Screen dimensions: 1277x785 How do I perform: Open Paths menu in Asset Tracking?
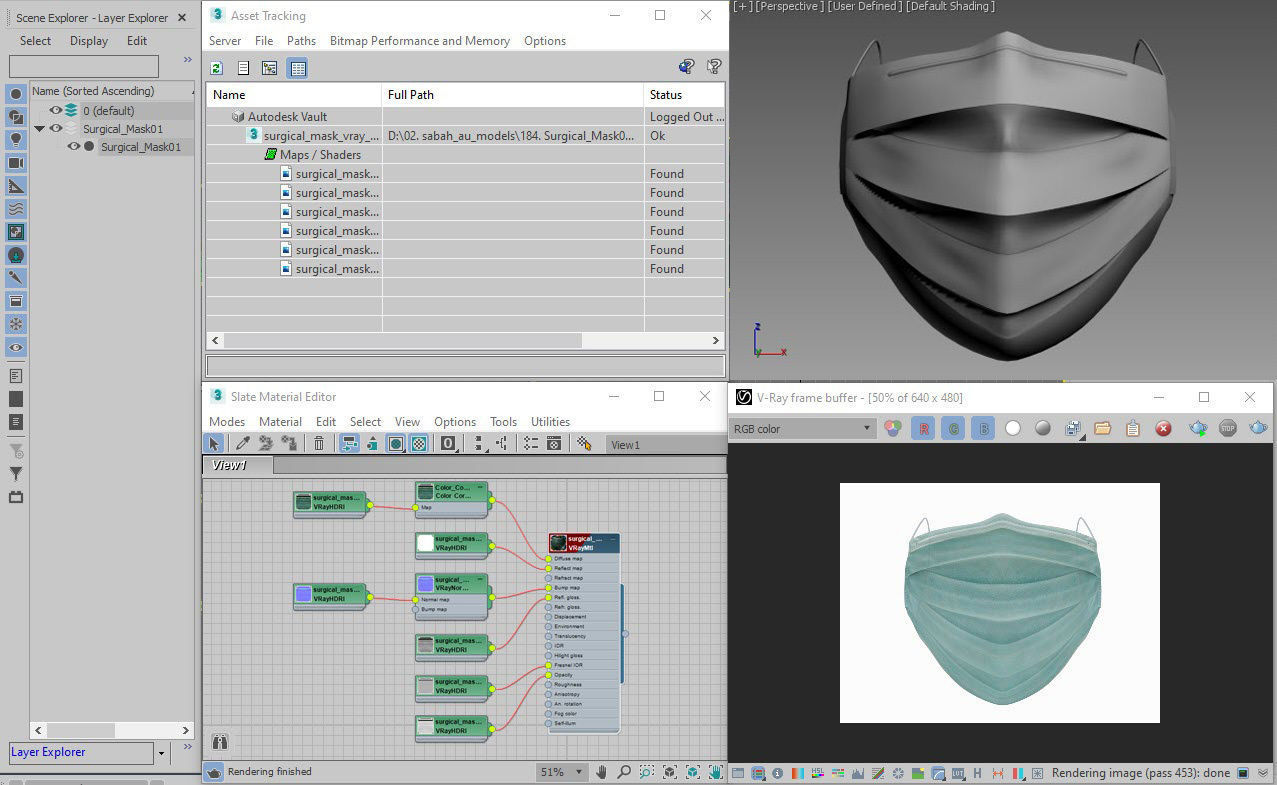pos(301,41)
